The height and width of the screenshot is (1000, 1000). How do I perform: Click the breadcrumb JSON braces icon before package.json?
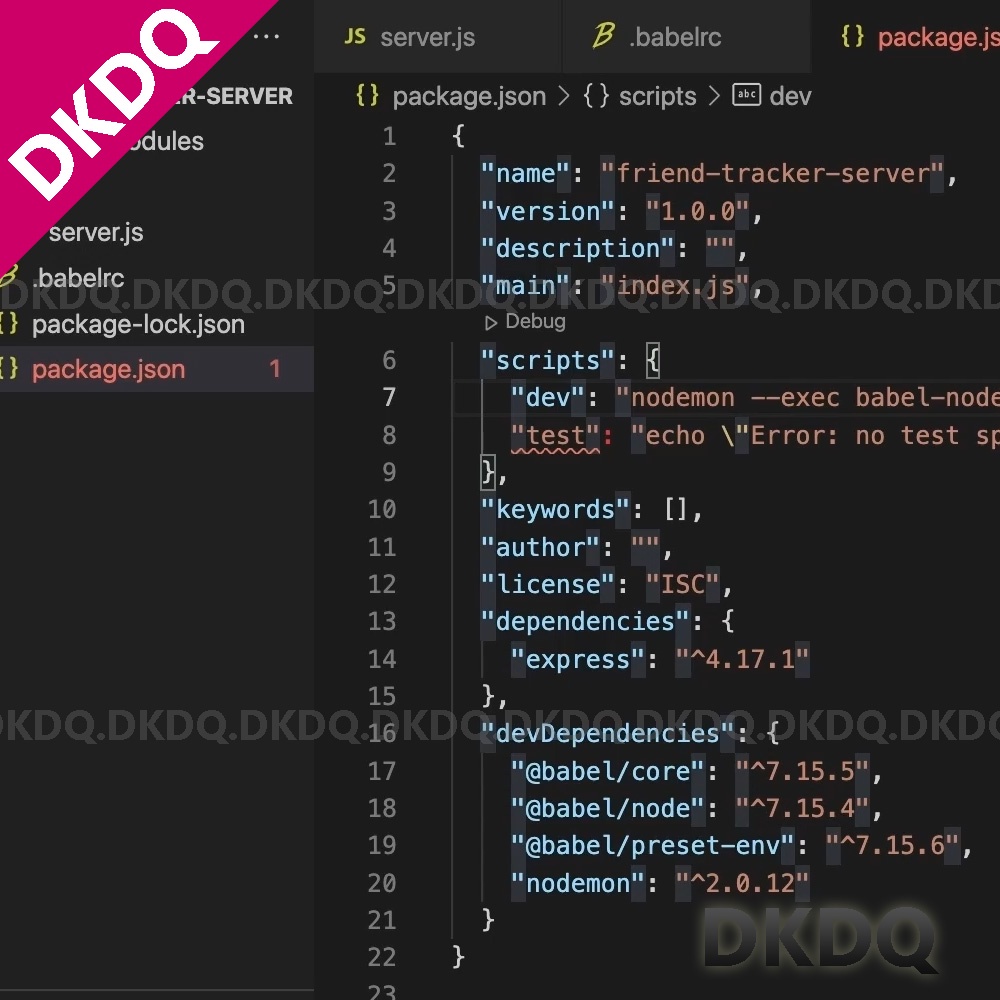point(367,96)
